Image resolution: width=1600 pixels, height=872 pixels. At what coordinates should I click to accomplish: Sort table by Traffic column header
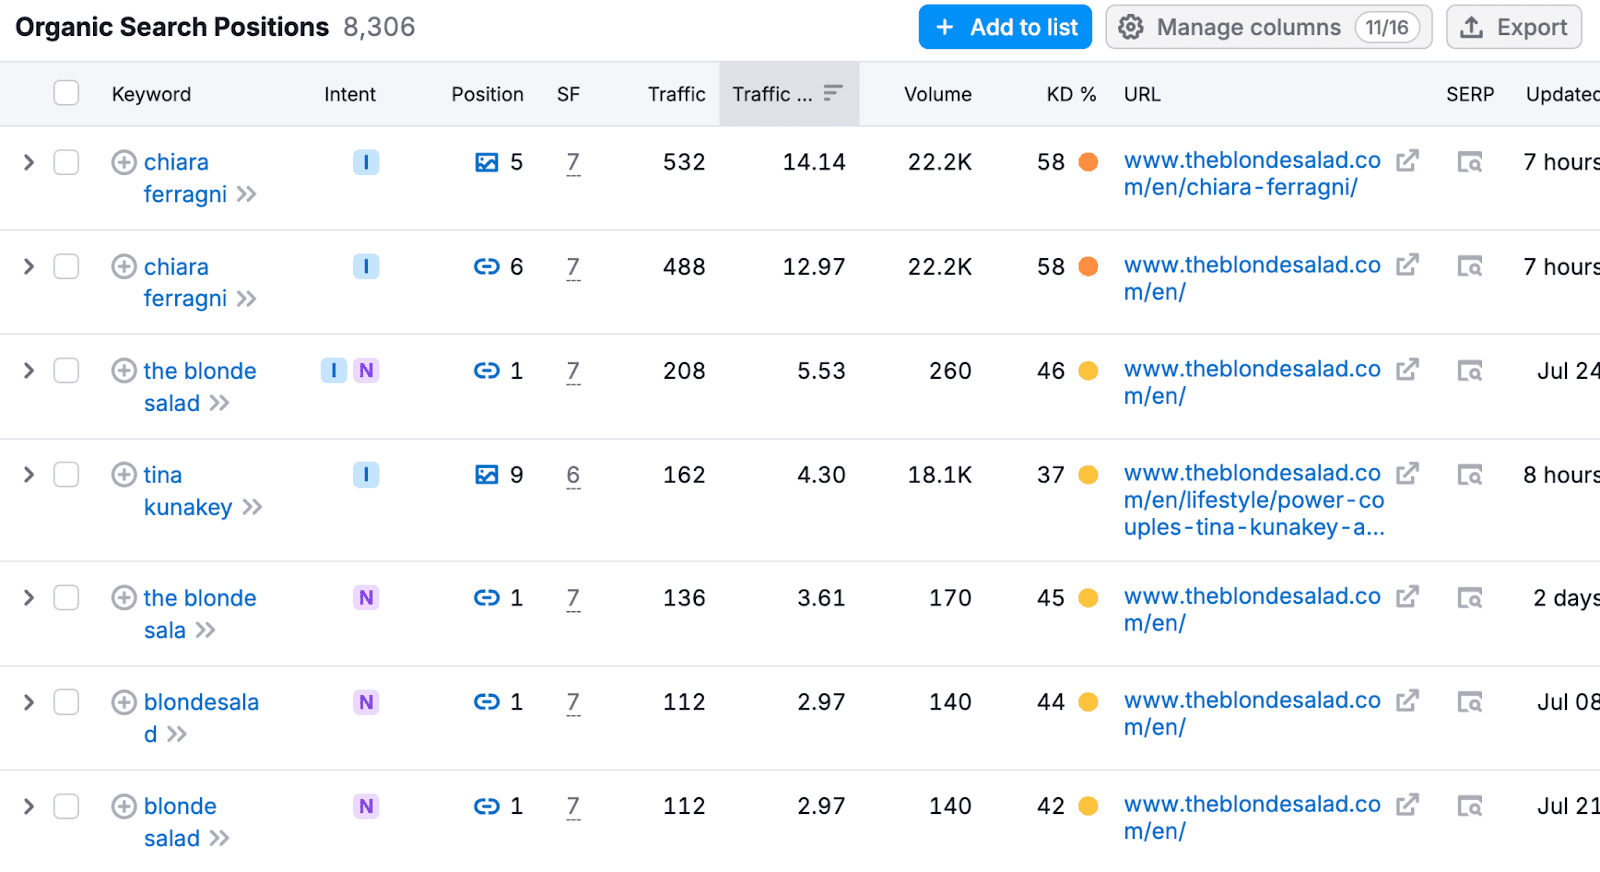676,94
